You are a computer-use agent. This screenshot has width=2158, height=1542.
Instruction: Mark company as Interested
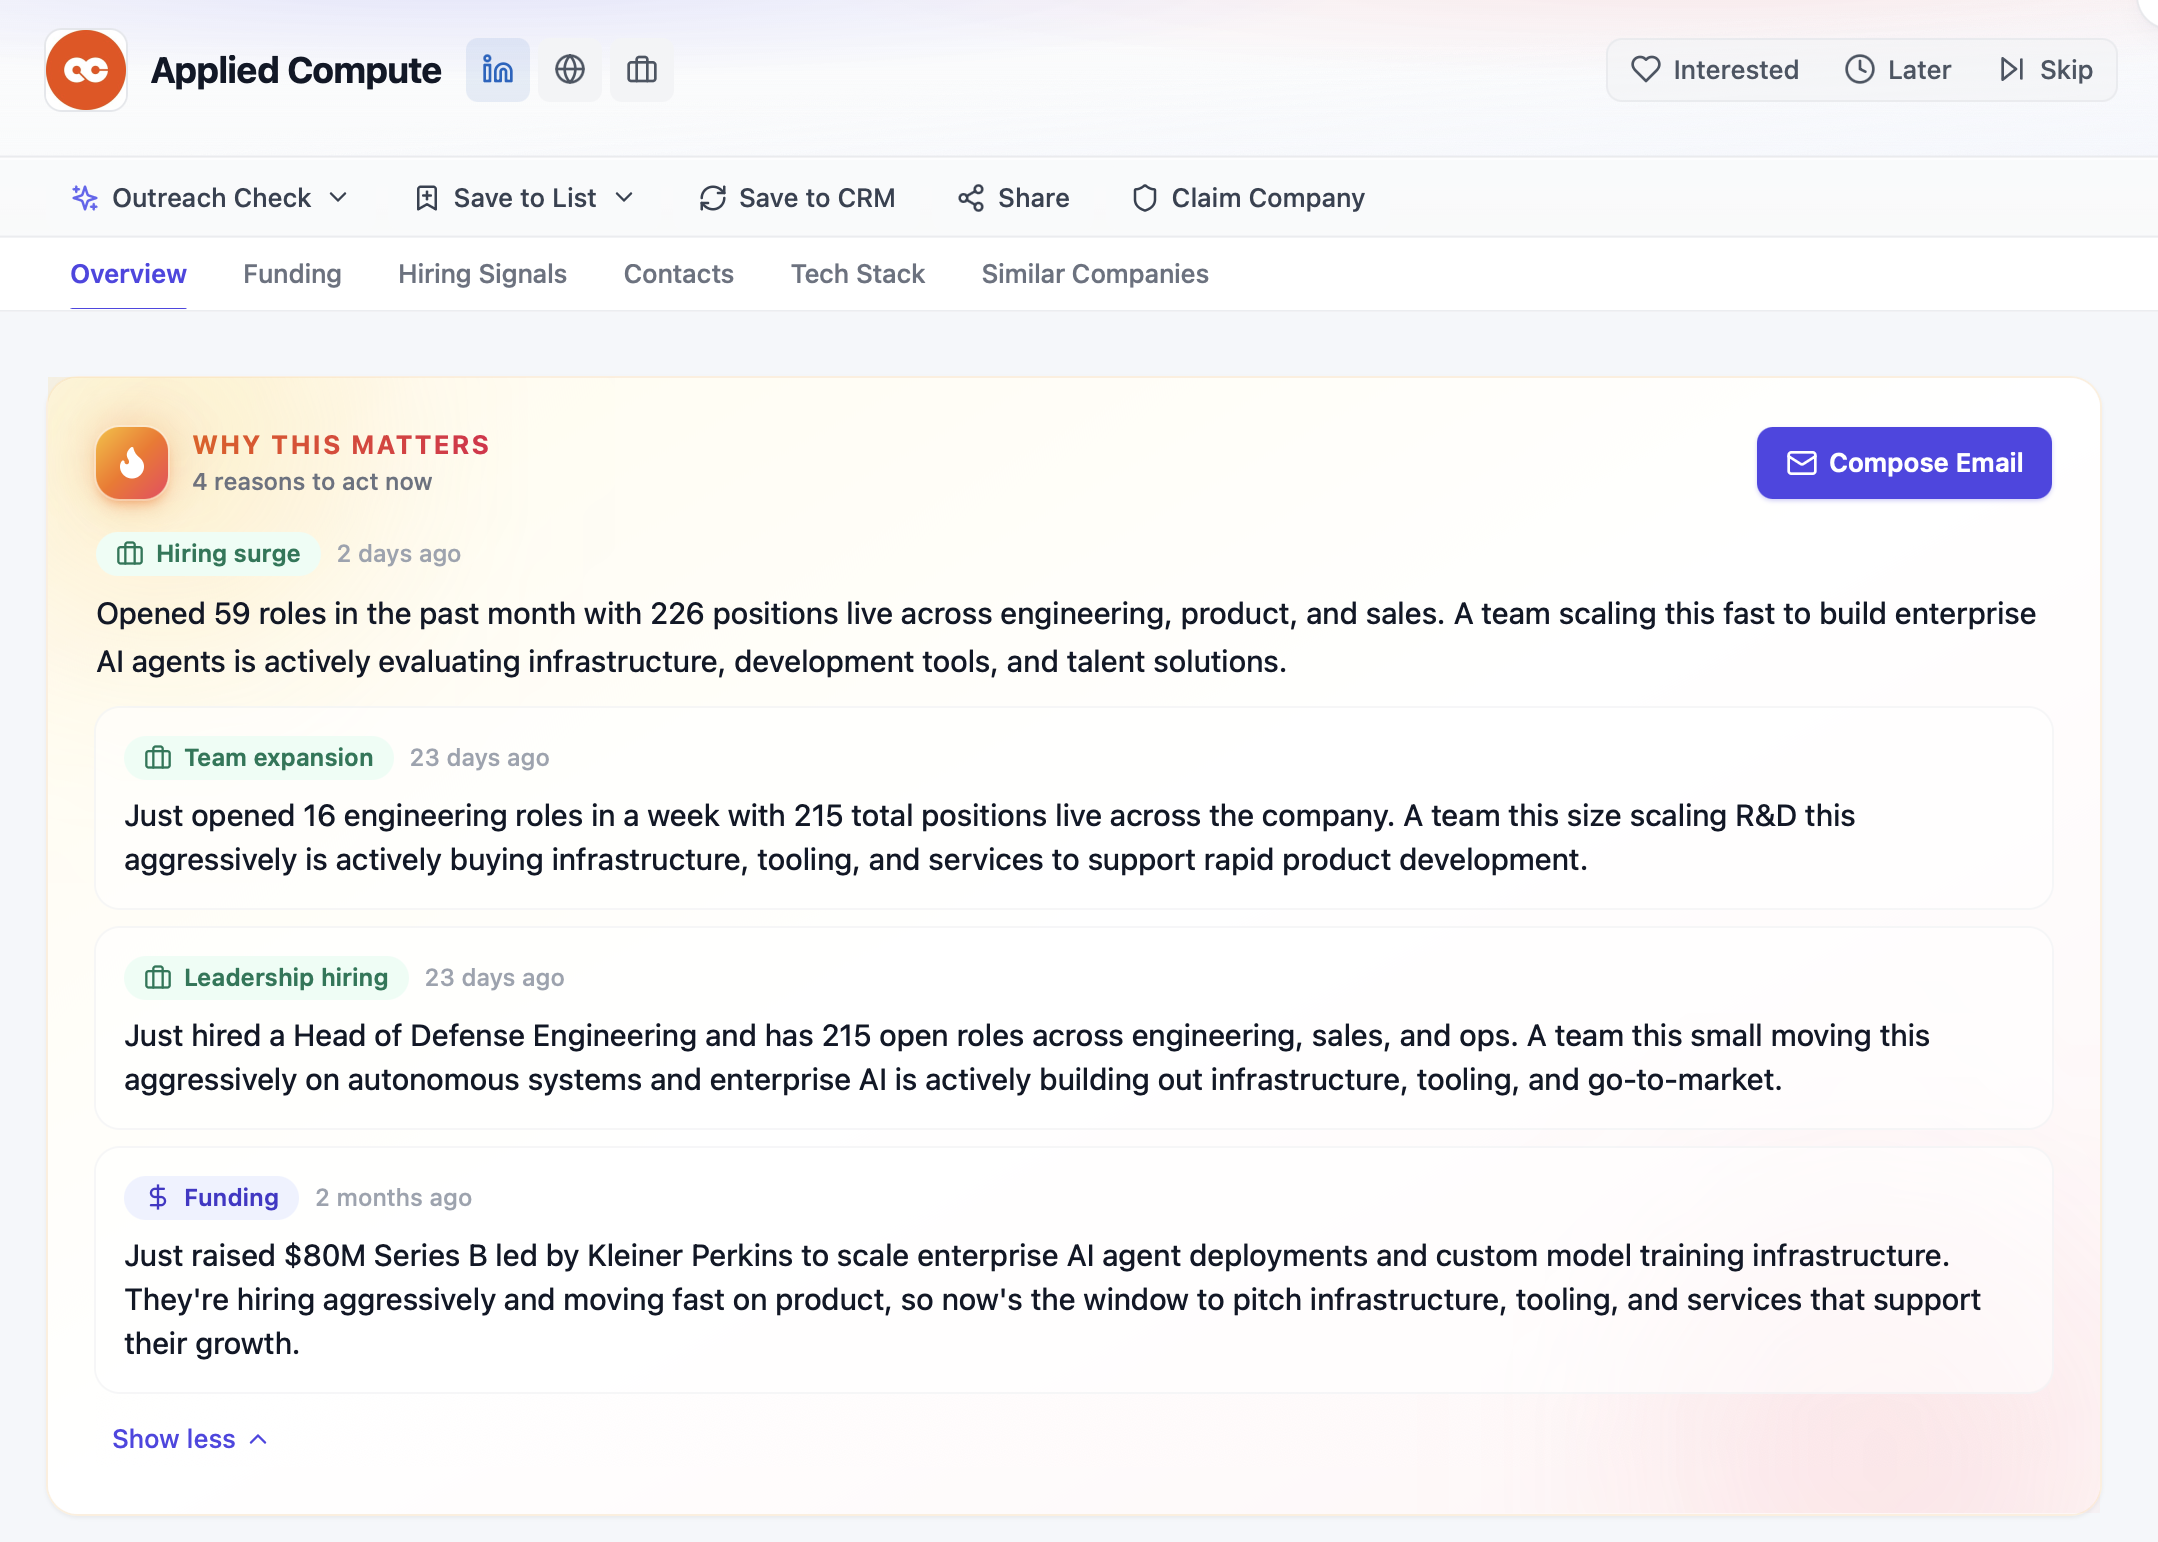click(1714, 70)
